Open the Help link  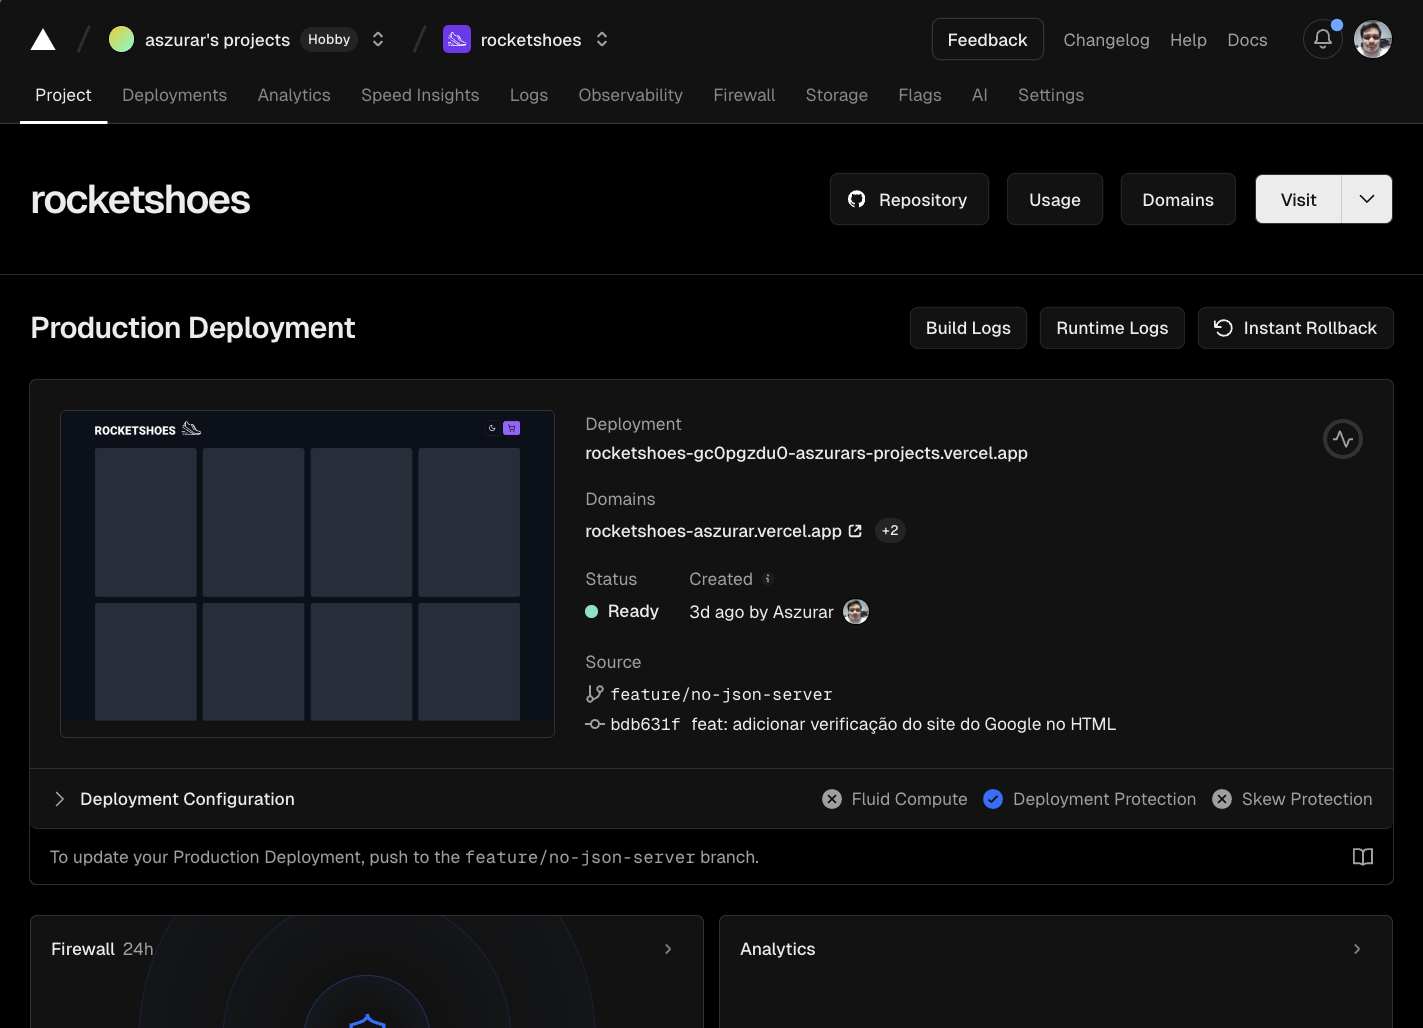click(1188, 40)
